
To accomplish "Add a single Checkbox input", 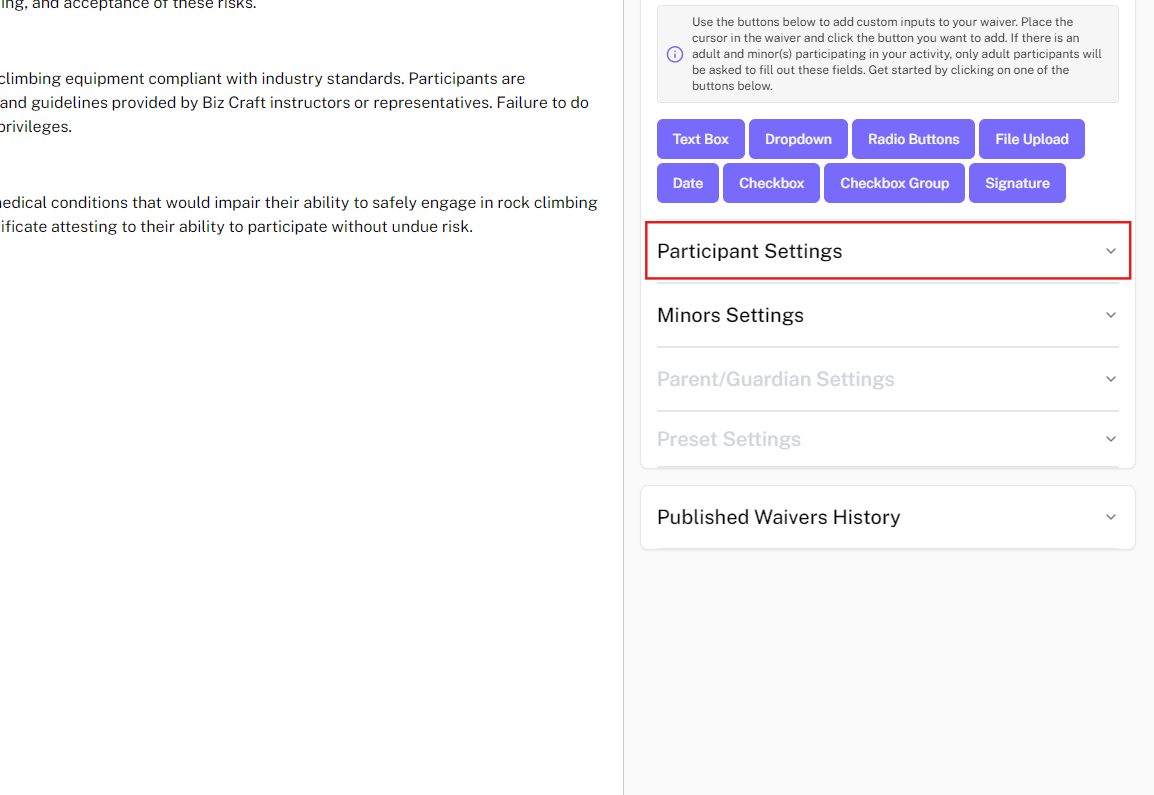I will point(771,183).
